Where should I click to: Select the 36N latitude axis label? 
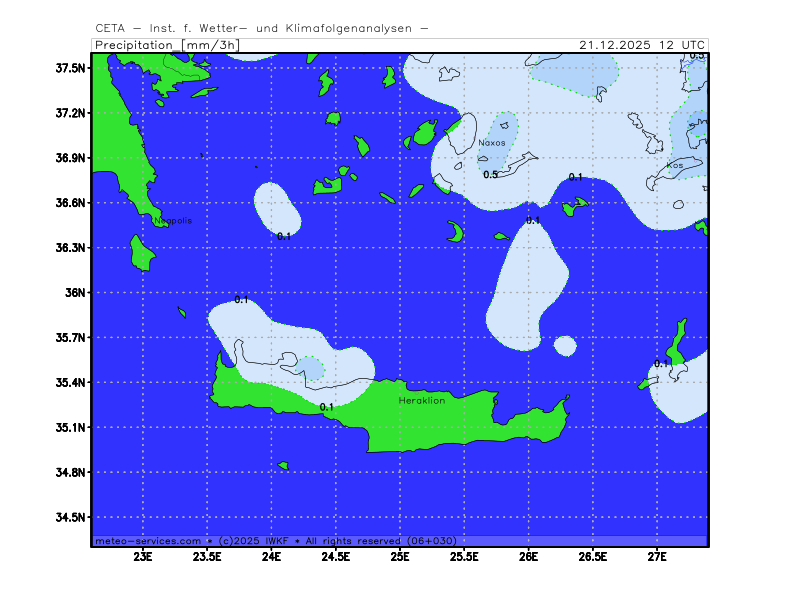[x=76, y=293]
